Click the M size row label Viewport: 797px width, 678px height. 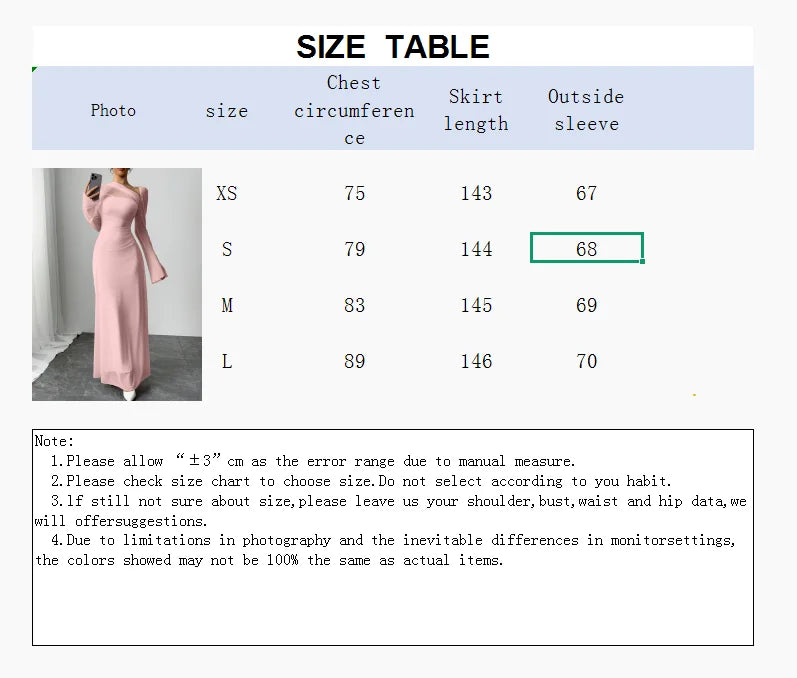[227, 305]
